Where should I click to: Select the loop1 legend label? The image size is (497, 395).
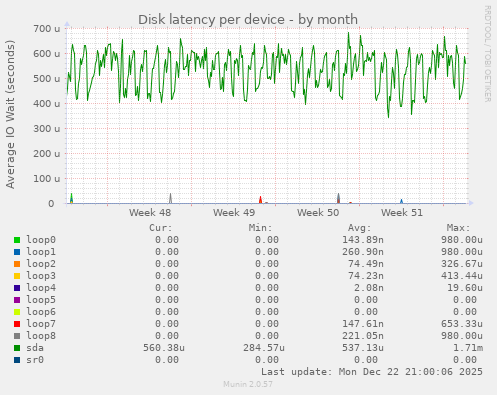pos(41,252)
